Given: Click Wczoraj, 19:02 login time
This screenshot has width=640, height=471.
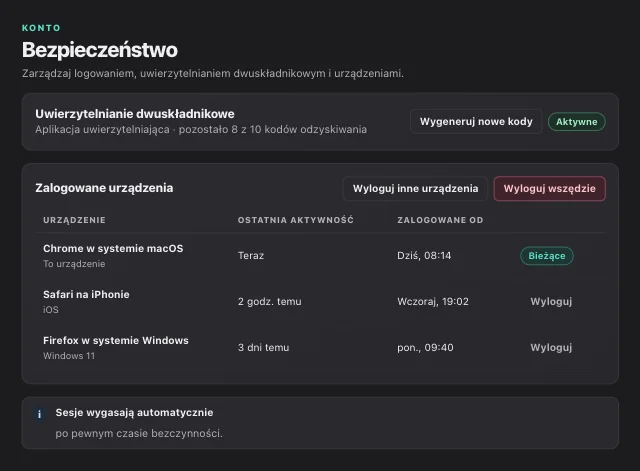Looking at the screenshot, I should (433, 302).
